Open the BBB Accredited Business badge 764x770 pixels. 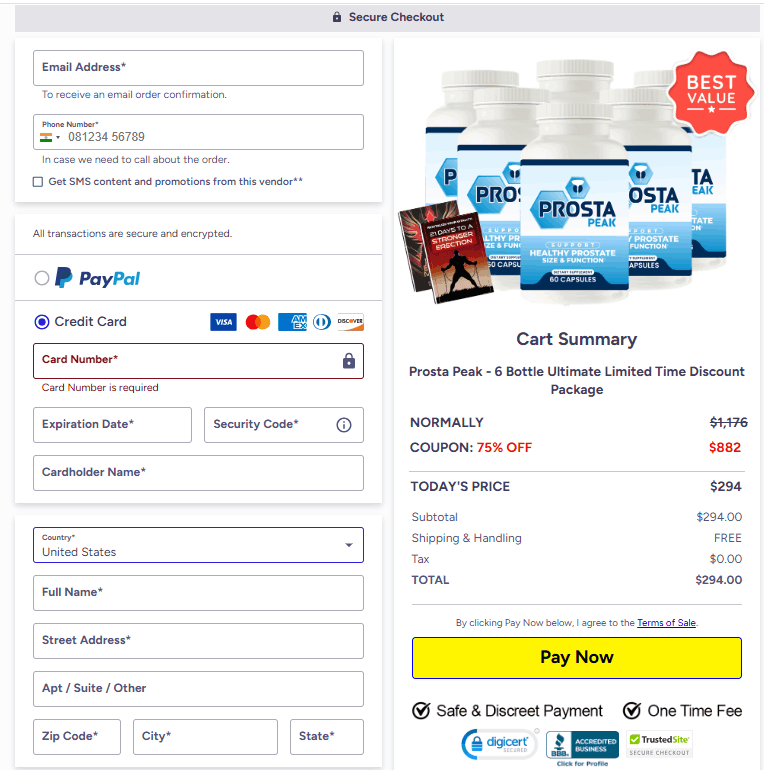click(x=582, y=745)
